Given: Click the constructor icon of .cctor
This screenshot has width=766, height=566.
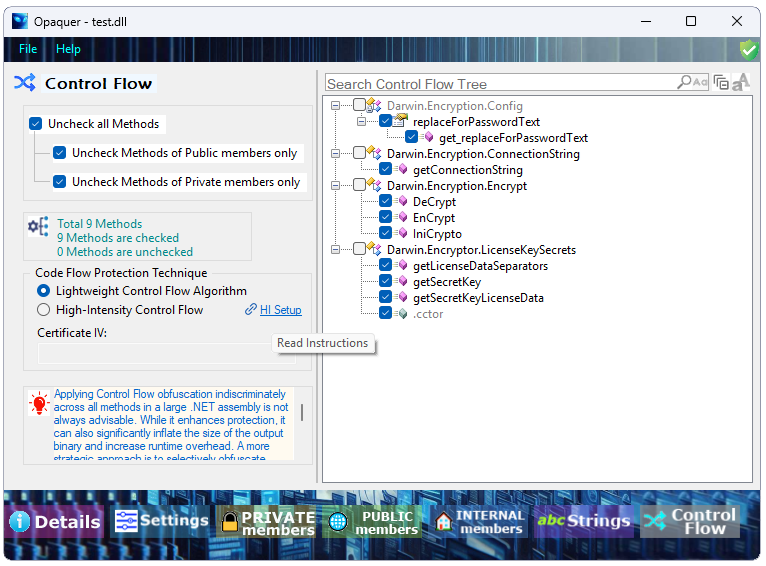Looking at the screenshot, I should pyautogui.click(x=401, y=314).
